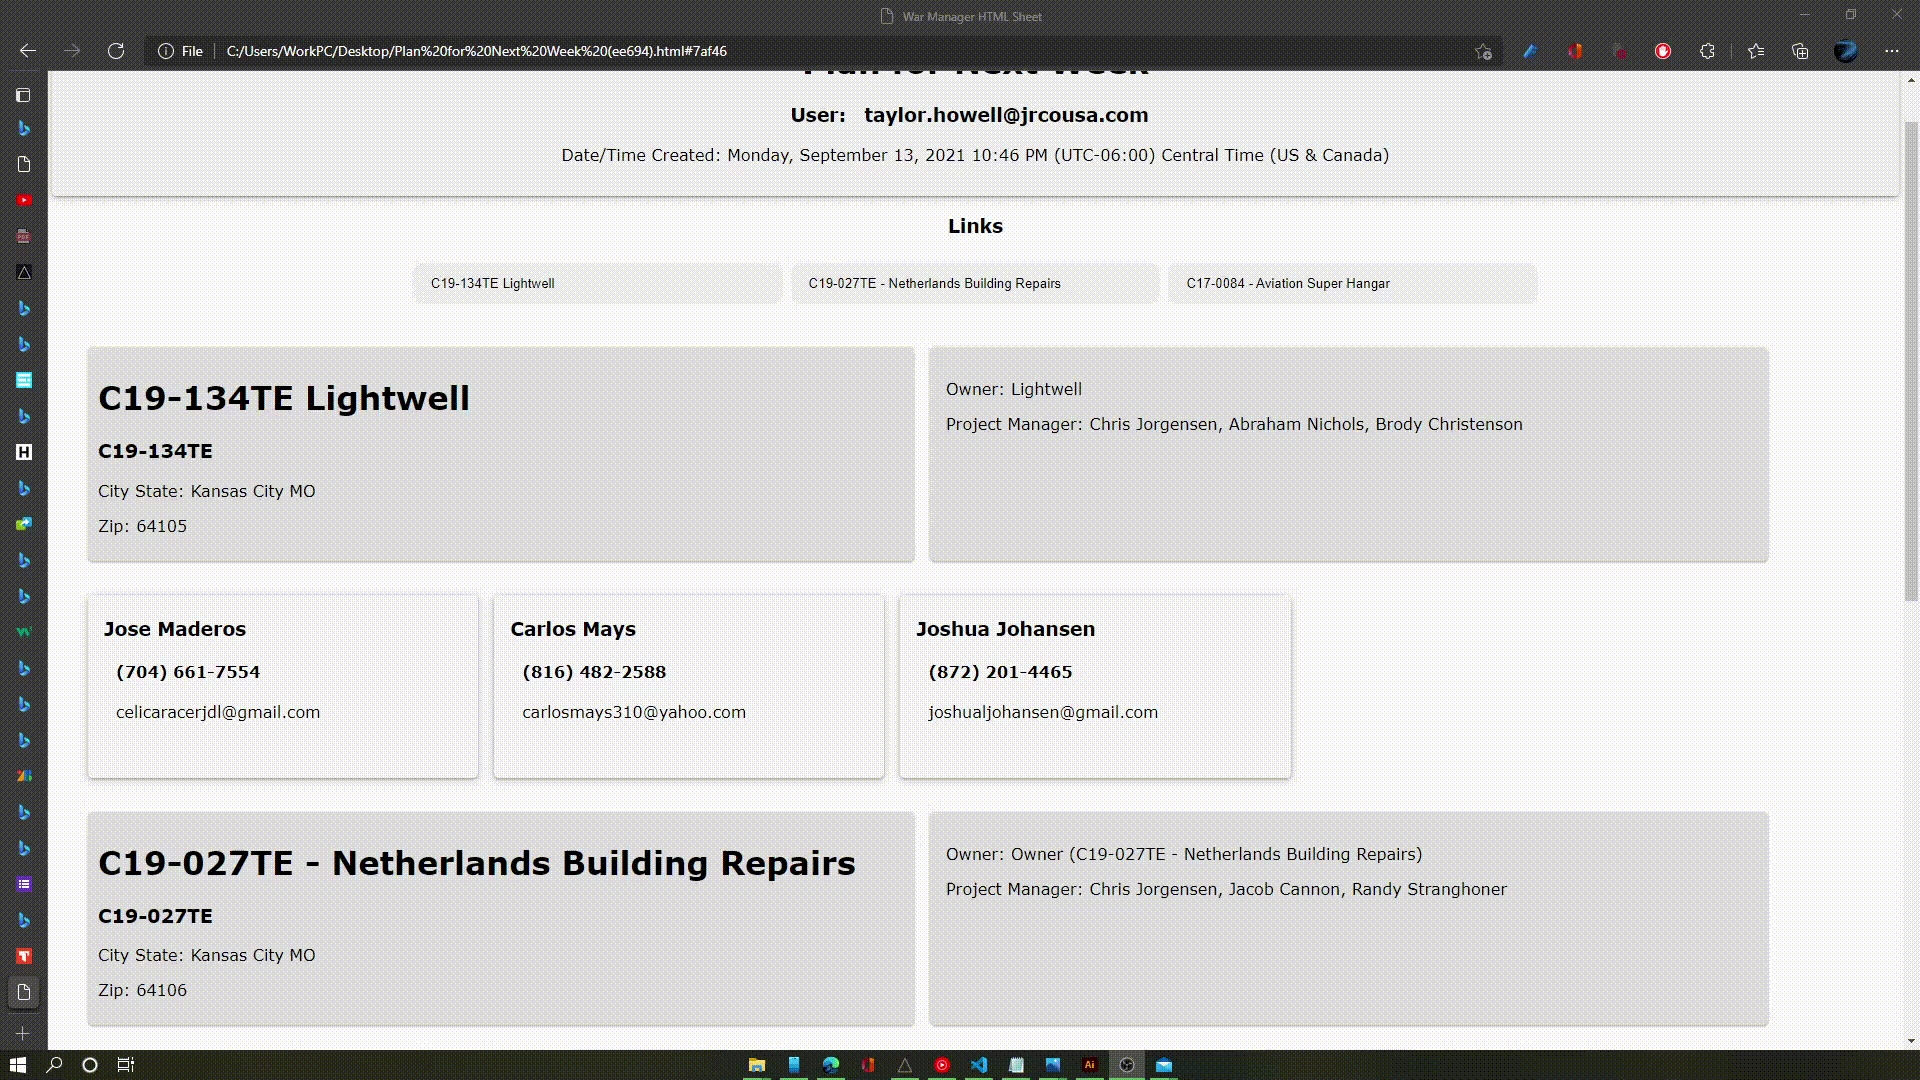Switch to the green W vertical tab

(x=24, y=632)
